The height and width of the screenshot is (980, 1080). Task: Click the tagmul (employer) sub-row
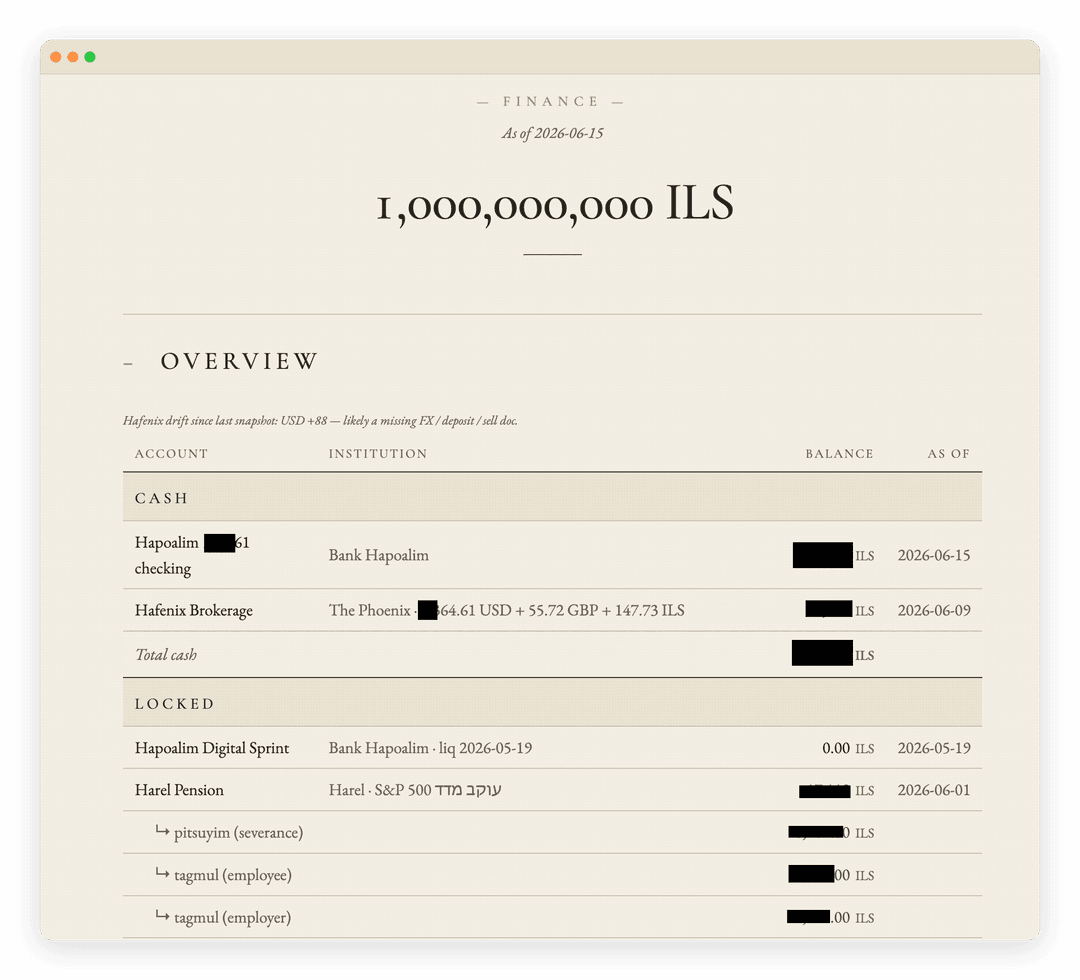click(x=552, y=917)
